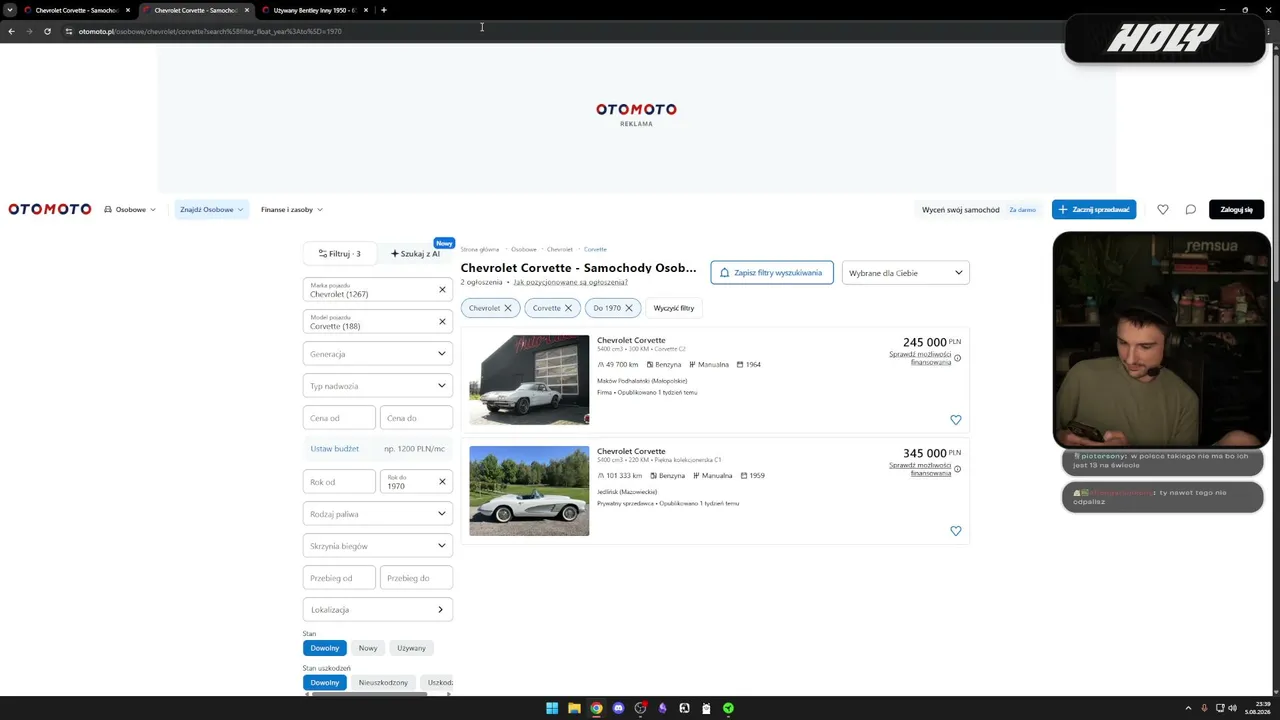1280x720 pixels.
Task: Clear the Rok do 1970 field
Action: (442, 482)
